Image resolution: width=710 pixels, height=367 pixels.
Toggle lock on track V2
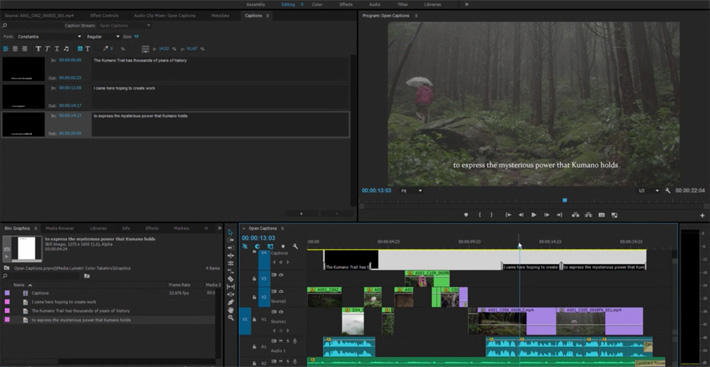tap(254, 296)
